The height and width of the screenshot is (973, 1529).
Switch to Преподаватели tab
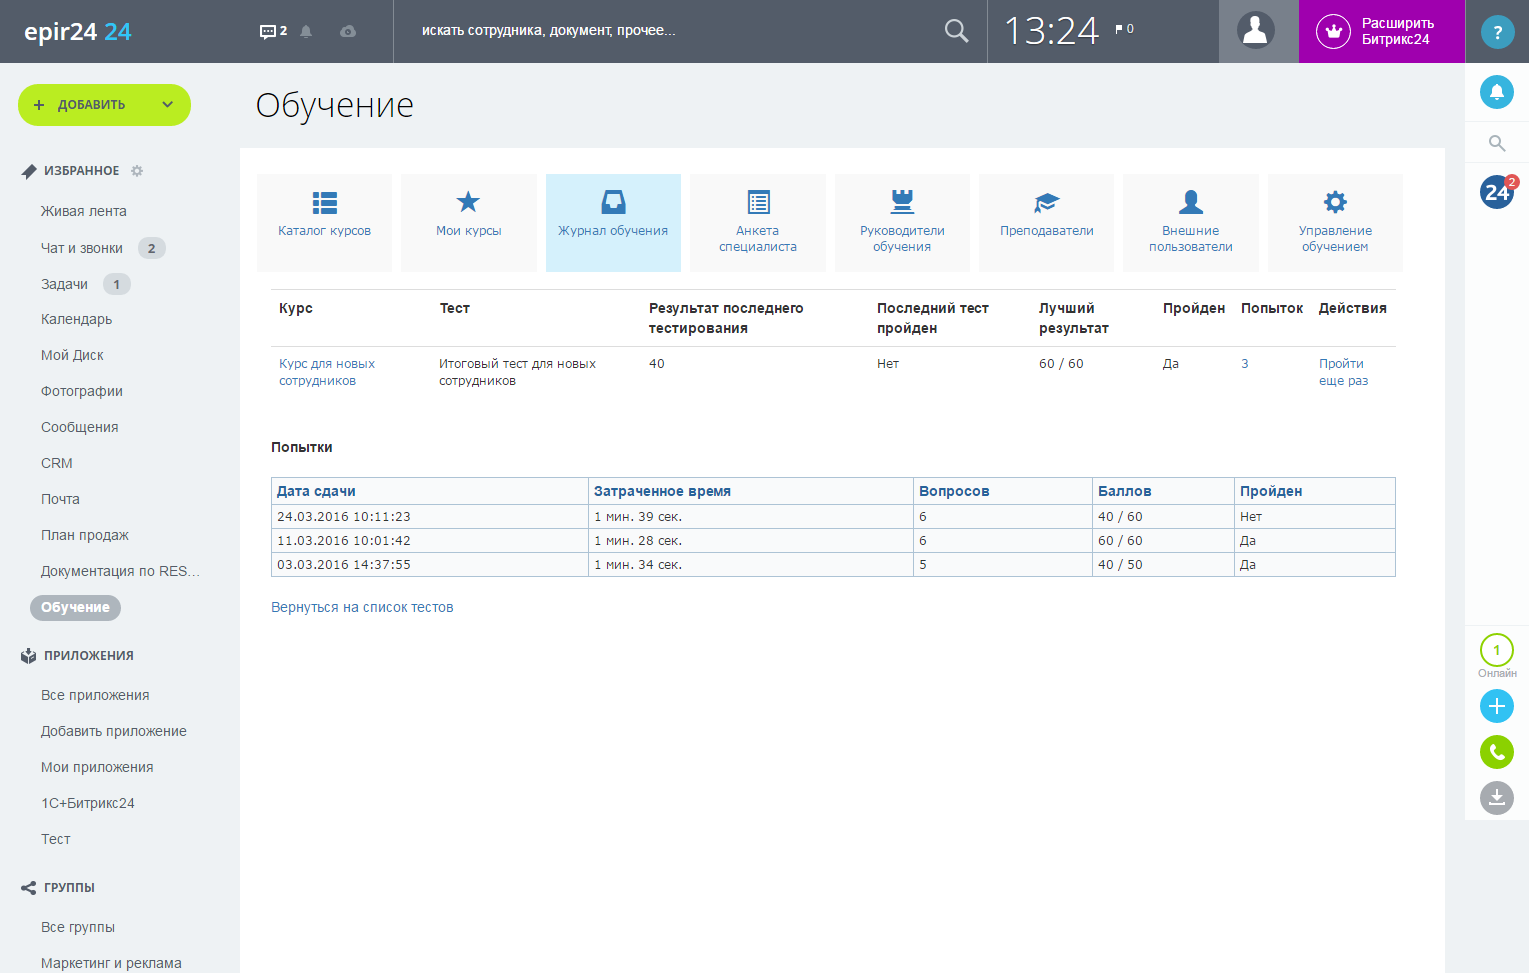click(1047, 223)
